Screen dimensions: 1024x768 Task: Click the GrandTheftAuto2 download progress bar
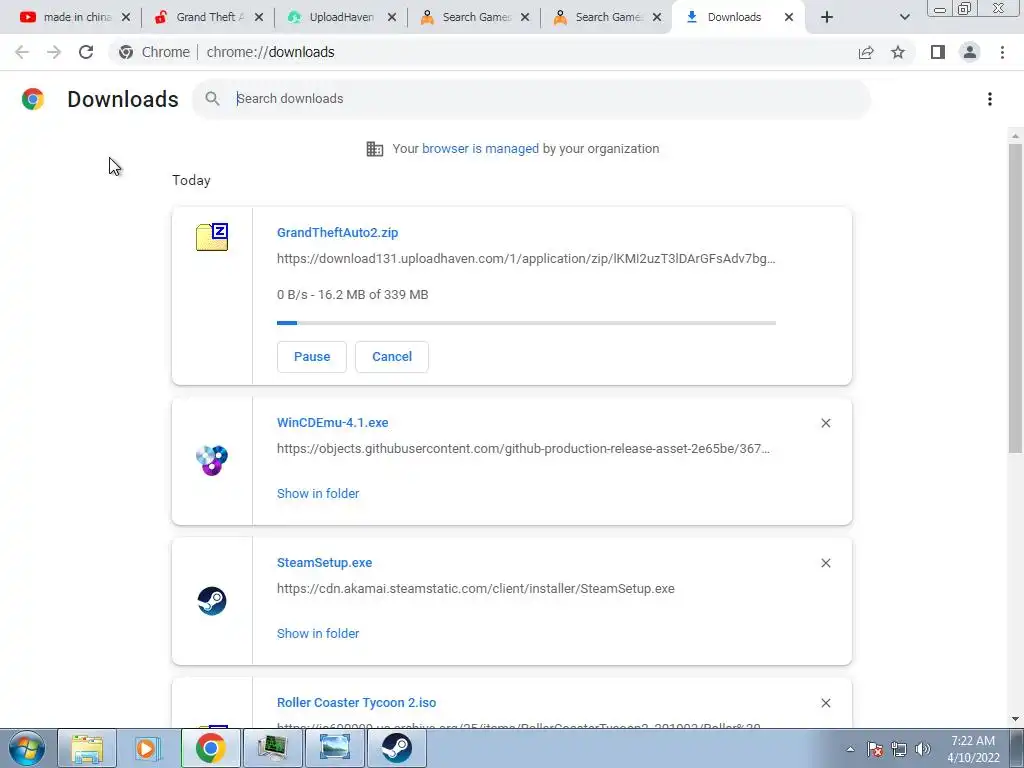(x=526, y=323)
